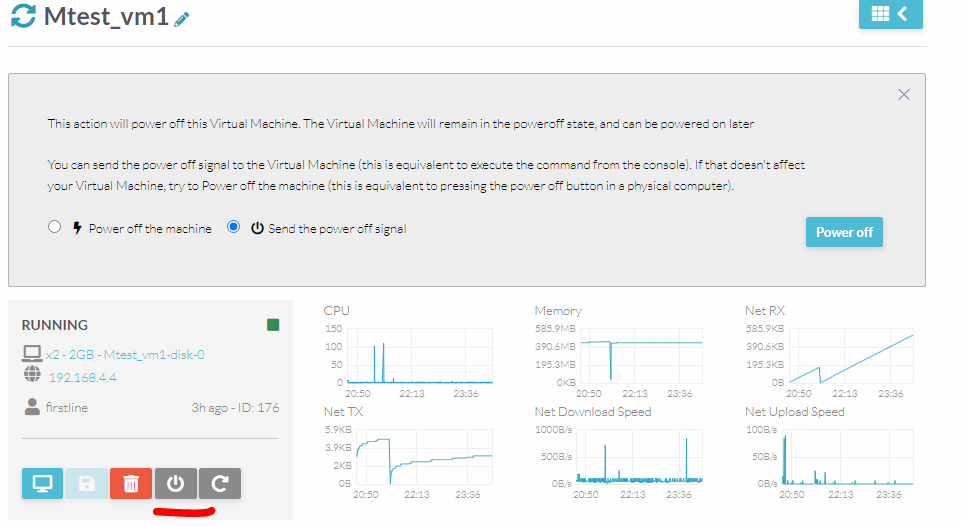Select Power off the machine option
The width and height of the screenshot is (962, 526).
[x=55, y=228]
